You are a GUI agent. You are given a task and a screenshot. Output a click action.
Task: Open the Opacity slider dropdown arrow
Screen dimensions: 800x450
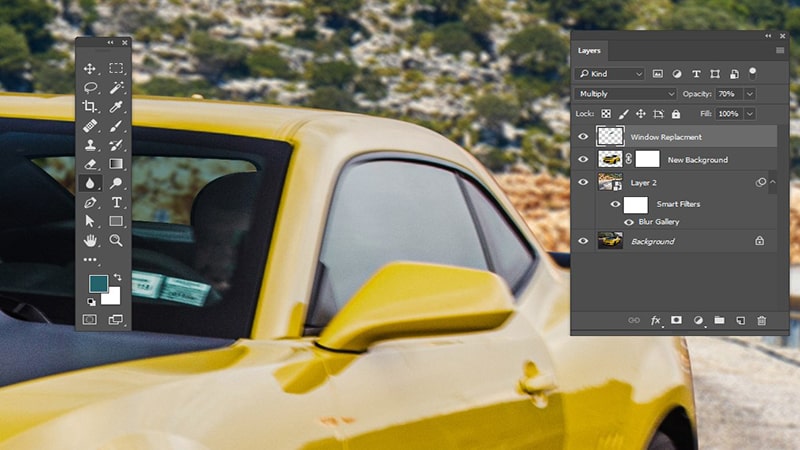coord(749,94)
